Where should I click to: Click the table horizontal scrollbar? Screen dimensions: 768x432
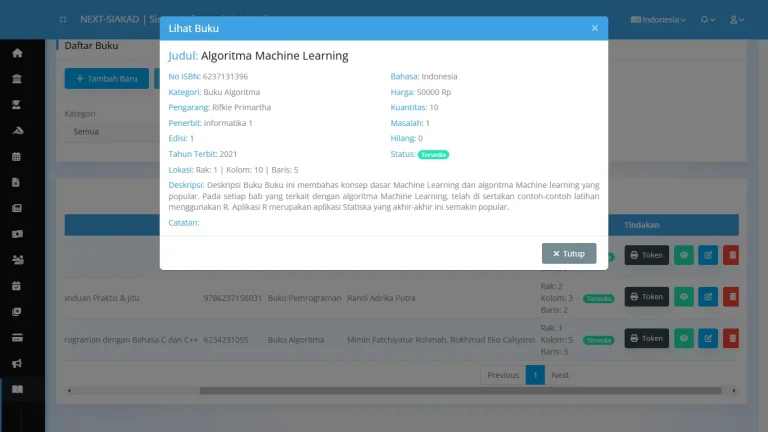point(400,391)
